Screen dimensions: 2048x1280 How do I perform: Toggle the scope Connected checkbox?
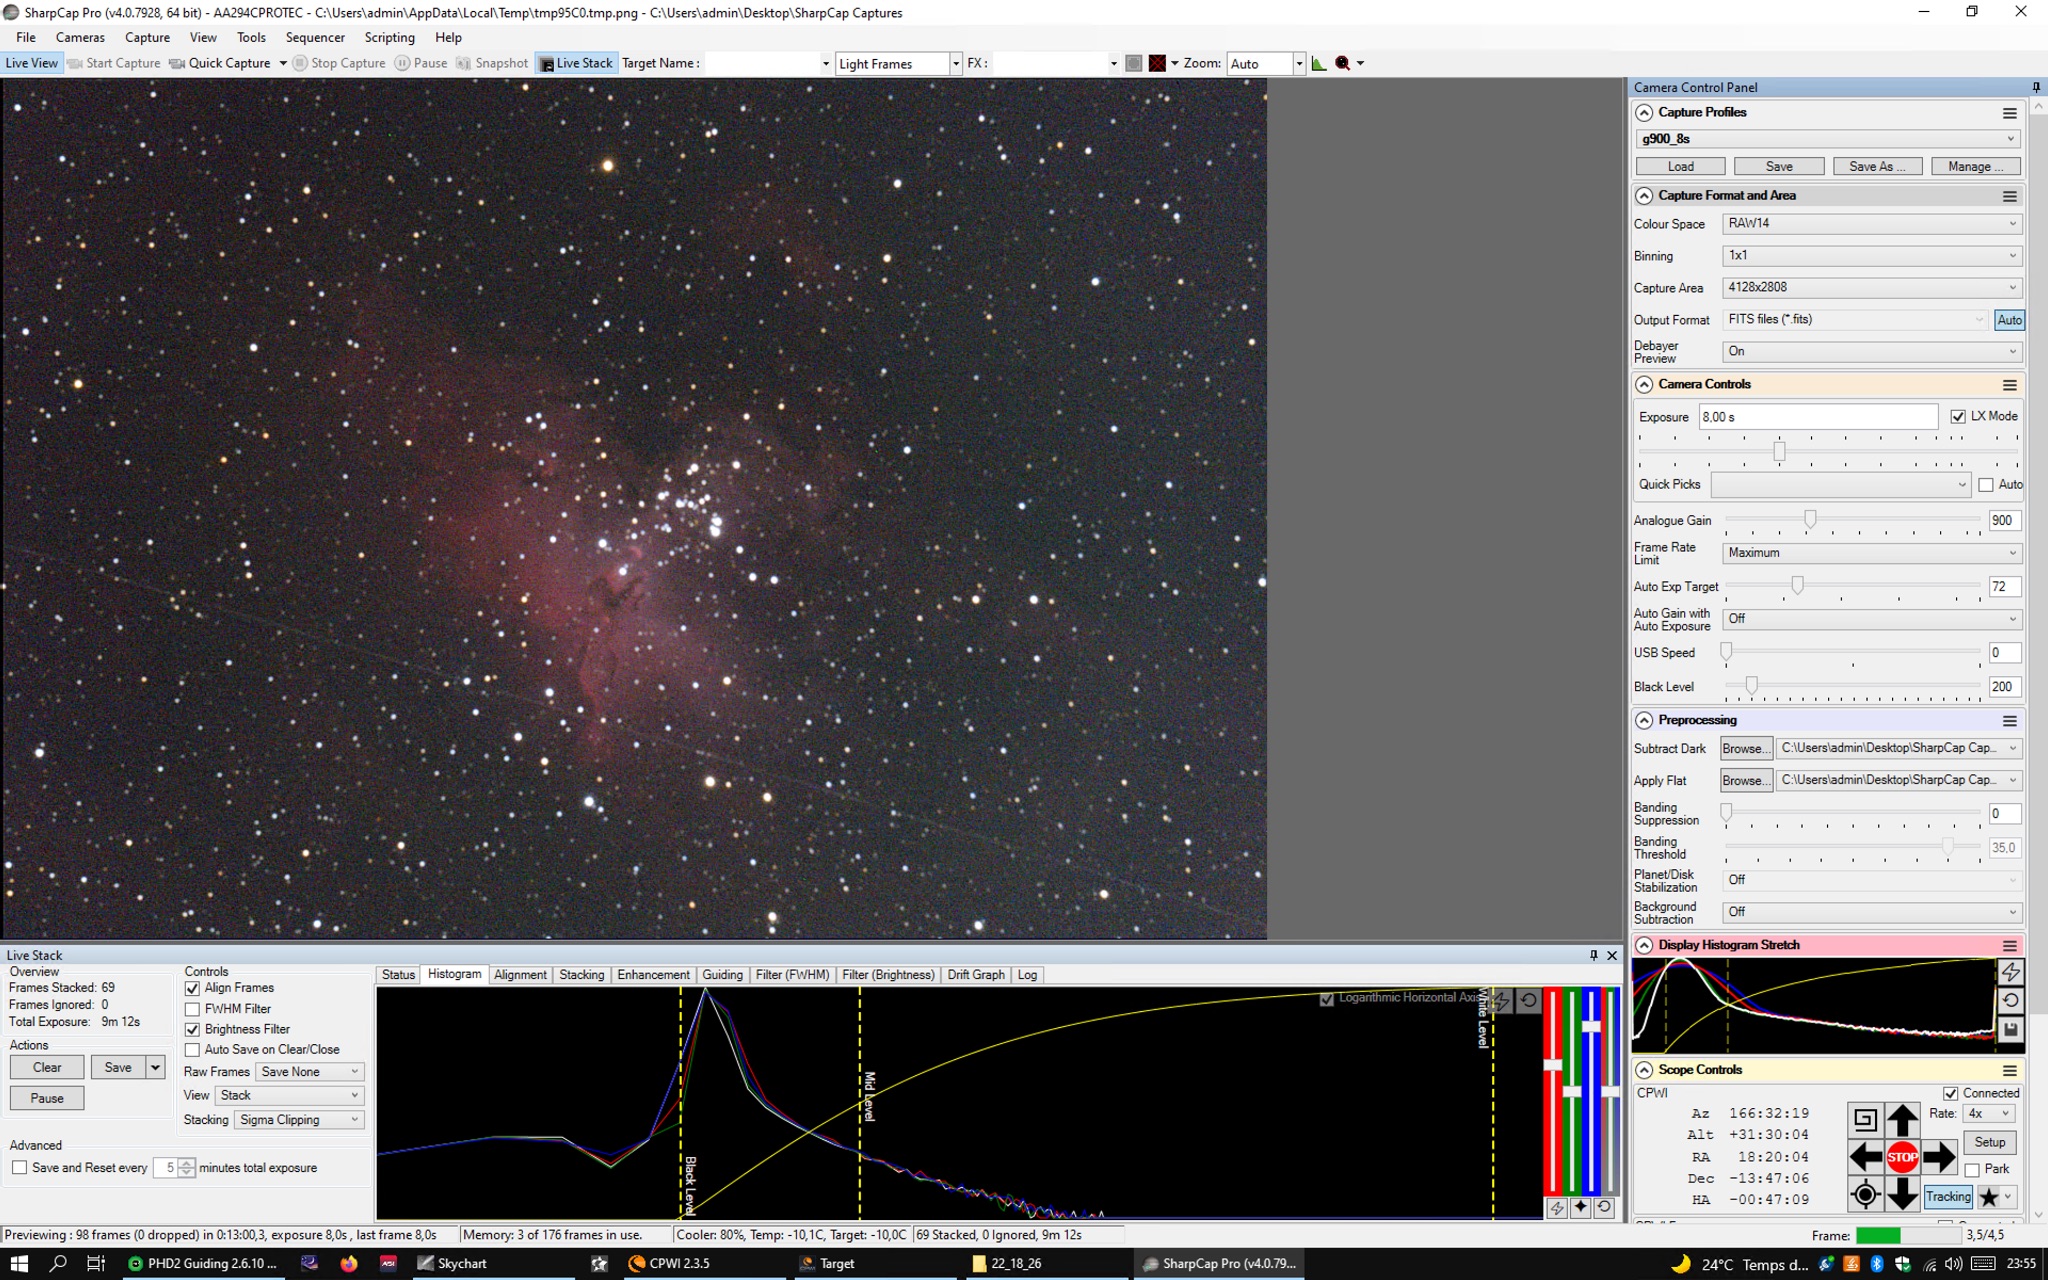point(1950,1094)
